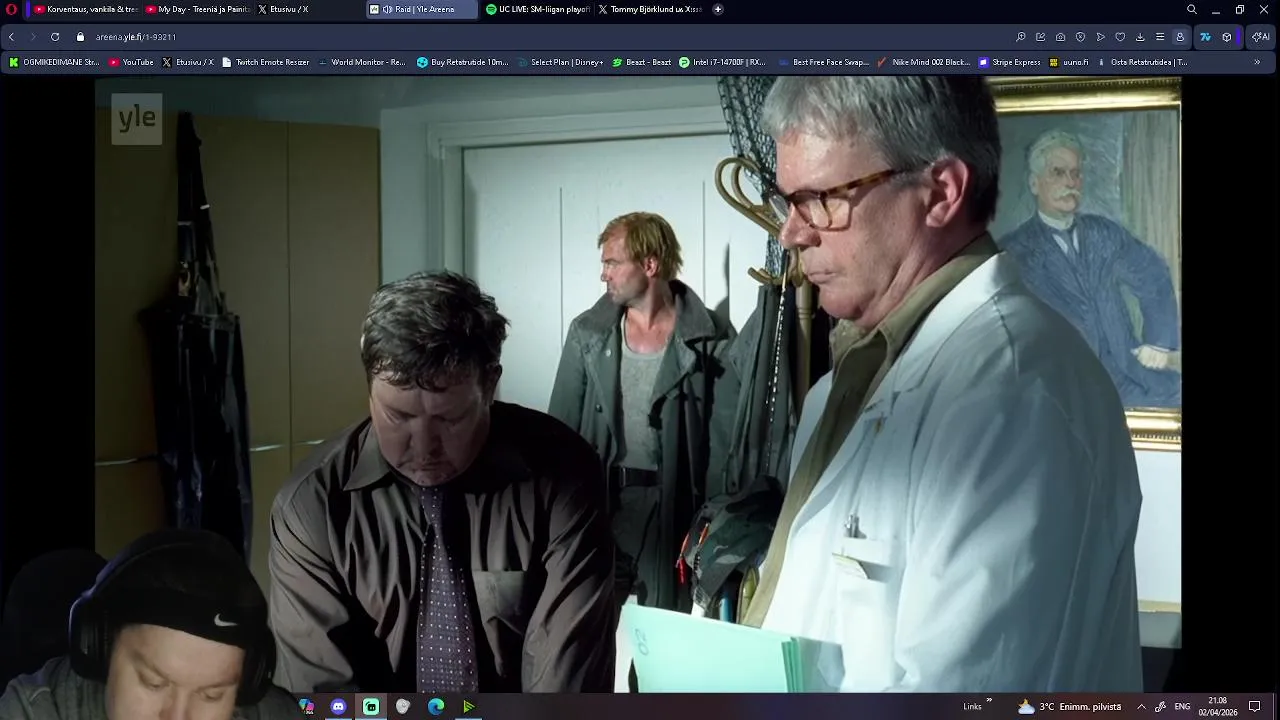Screen dimensions: 1280x720
Task: Open Microsoft Edge from the taskbar
Action: pos(436,707)
